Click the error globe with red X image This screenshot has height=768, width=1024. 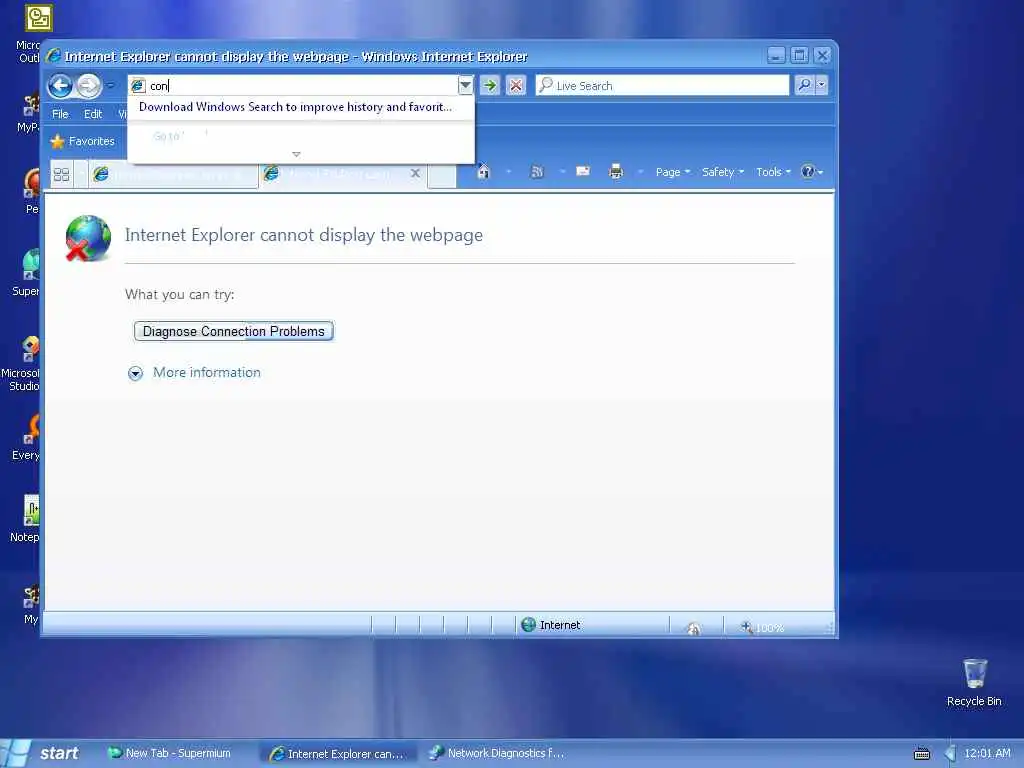[x=88, y=238]
